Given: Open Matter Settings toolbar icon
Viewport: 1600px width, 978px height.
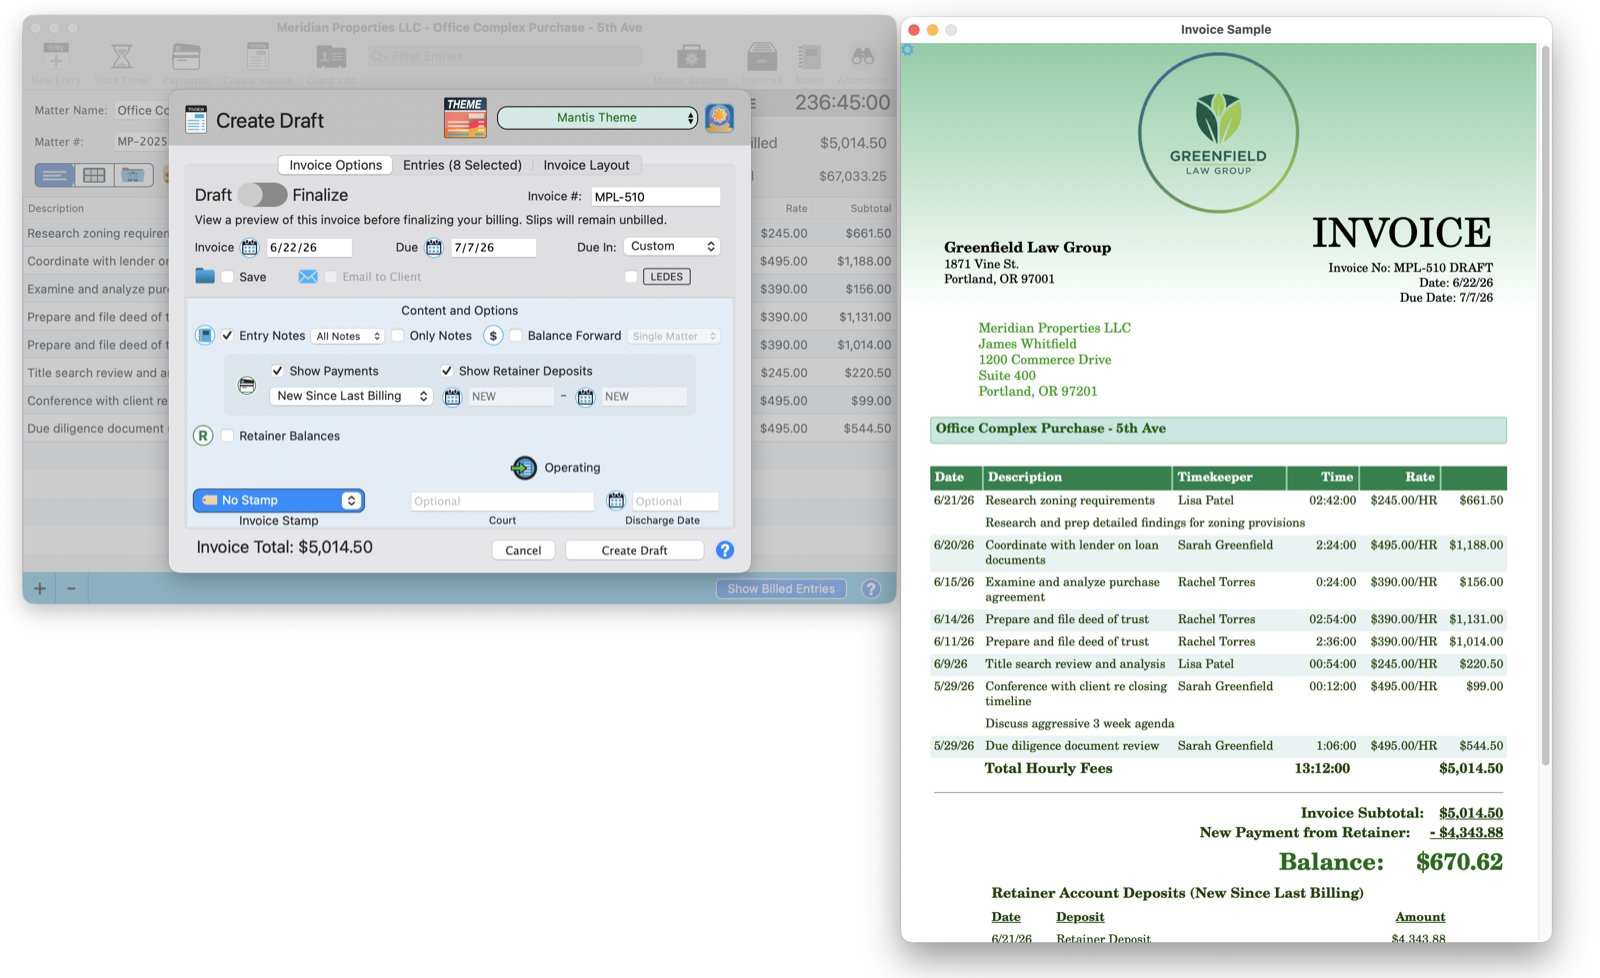Looking at the screenshot, I should [691, 57].
